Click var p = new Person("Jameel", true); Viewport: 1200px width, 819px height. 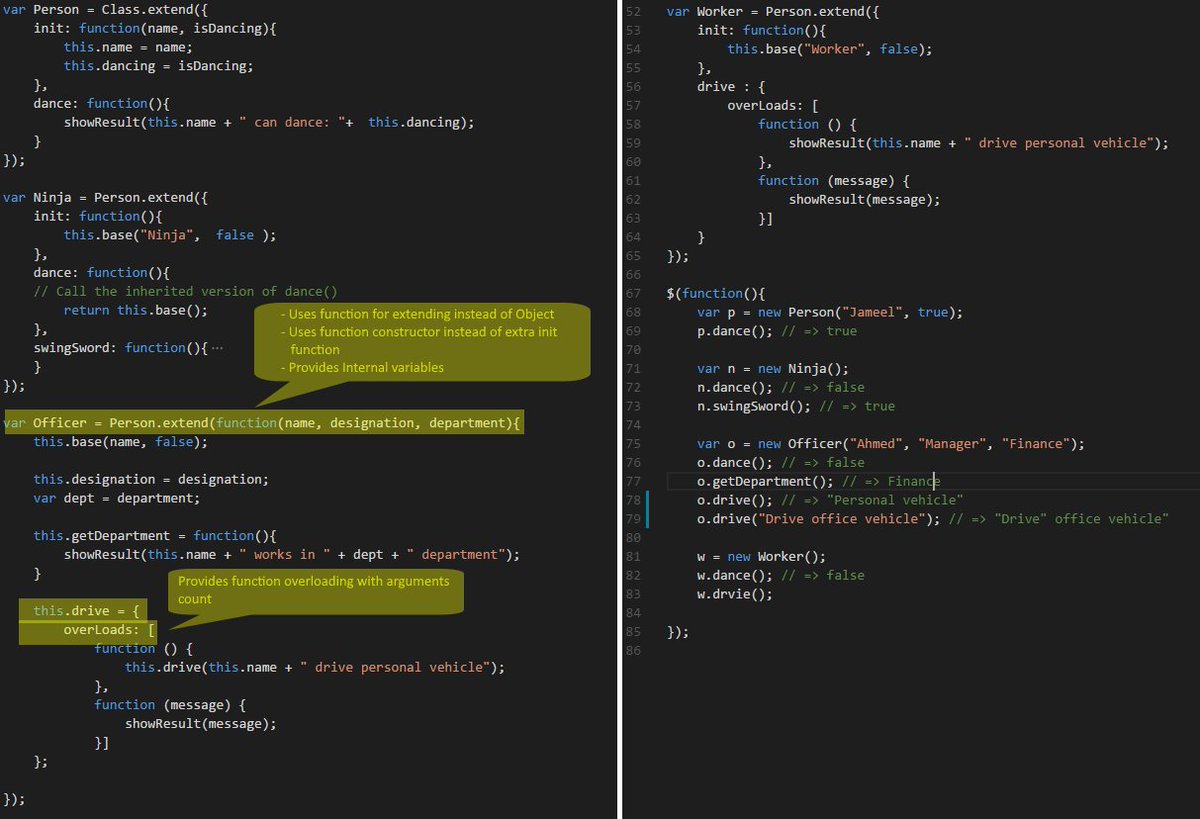[x=830, y=312]
